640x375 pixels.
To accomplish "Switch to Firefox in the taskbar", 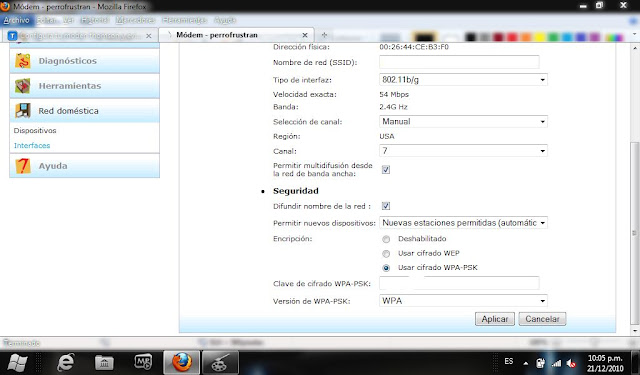I will click(x=182, y=362).
